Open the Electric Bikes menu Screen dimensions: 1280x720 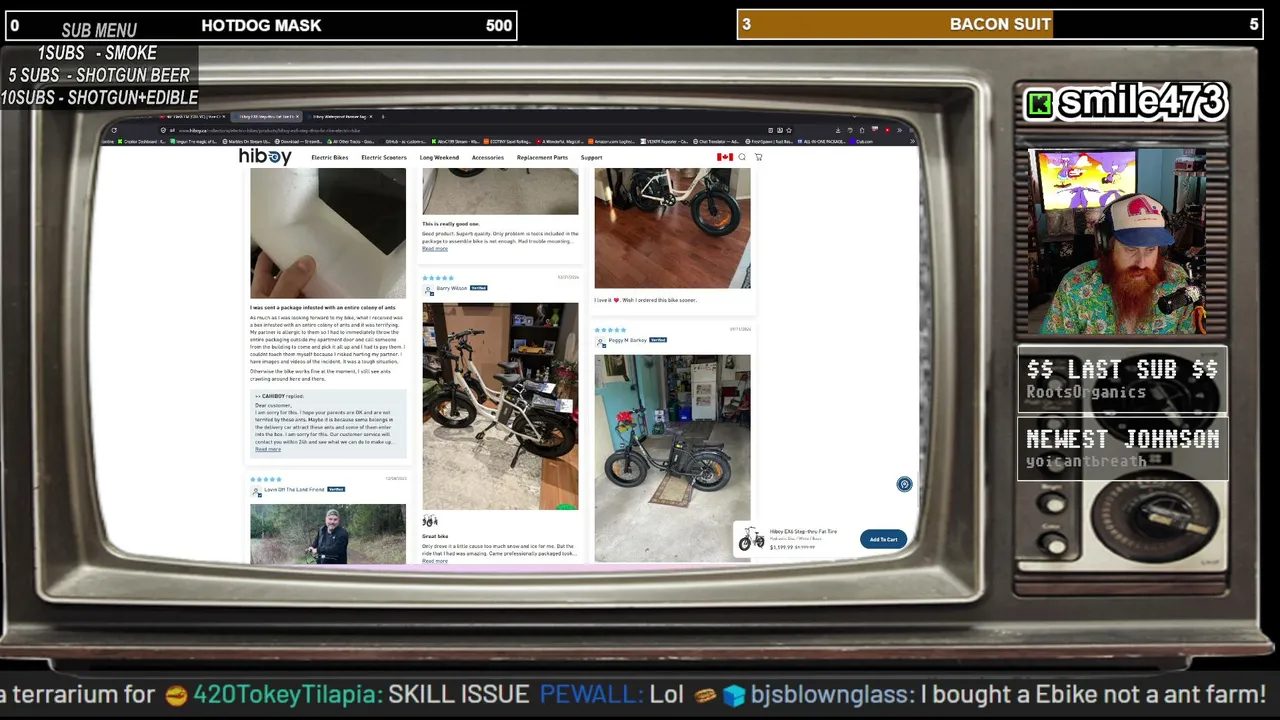[329, 158]
